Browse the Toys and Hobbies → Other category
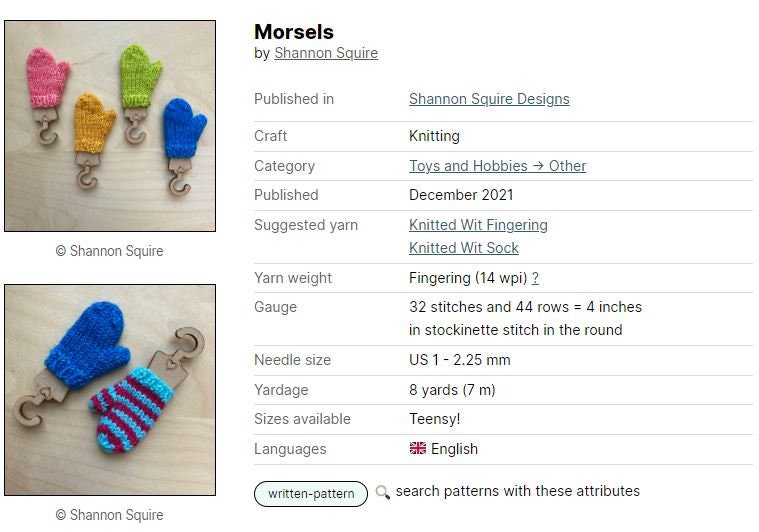The height and width of the screenshot is (532, 759). coord(497,166)
